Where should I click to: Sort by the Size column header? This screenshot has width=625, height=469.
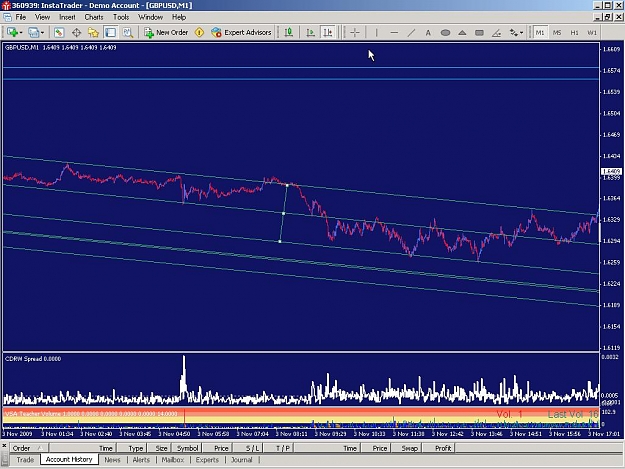point(159,448)
